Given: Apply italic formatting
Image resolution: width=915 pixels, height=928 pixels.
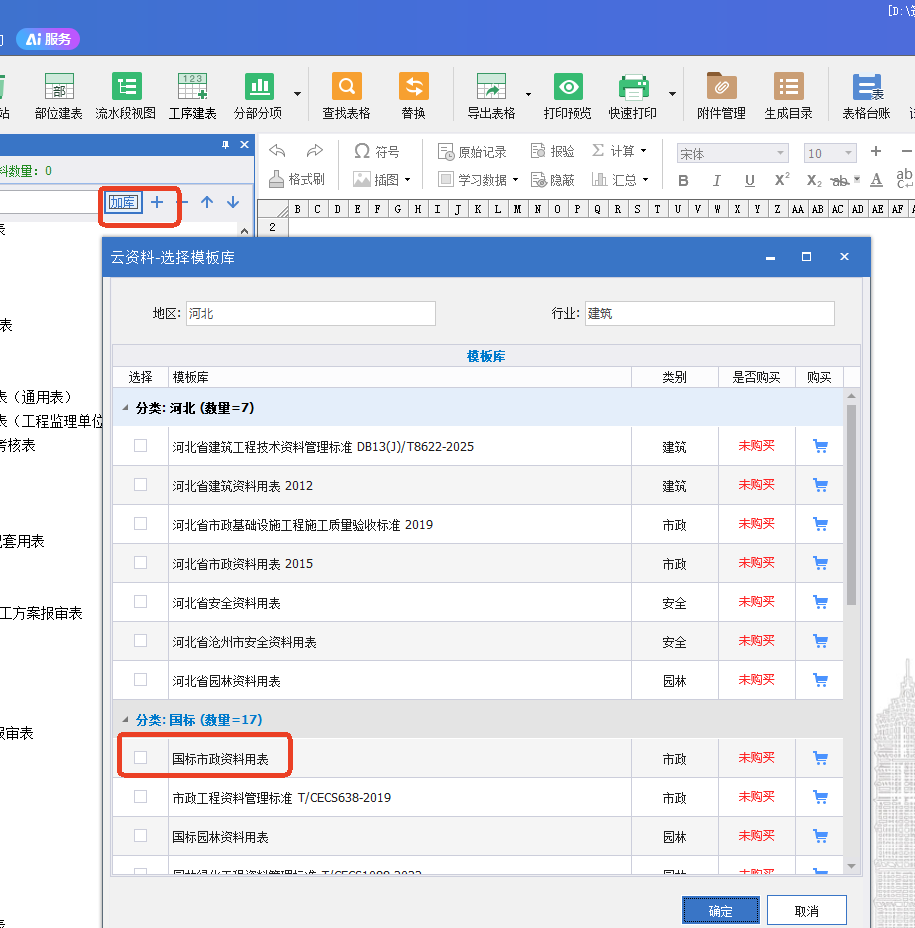Looking at the screenshot, I should 717,180.
